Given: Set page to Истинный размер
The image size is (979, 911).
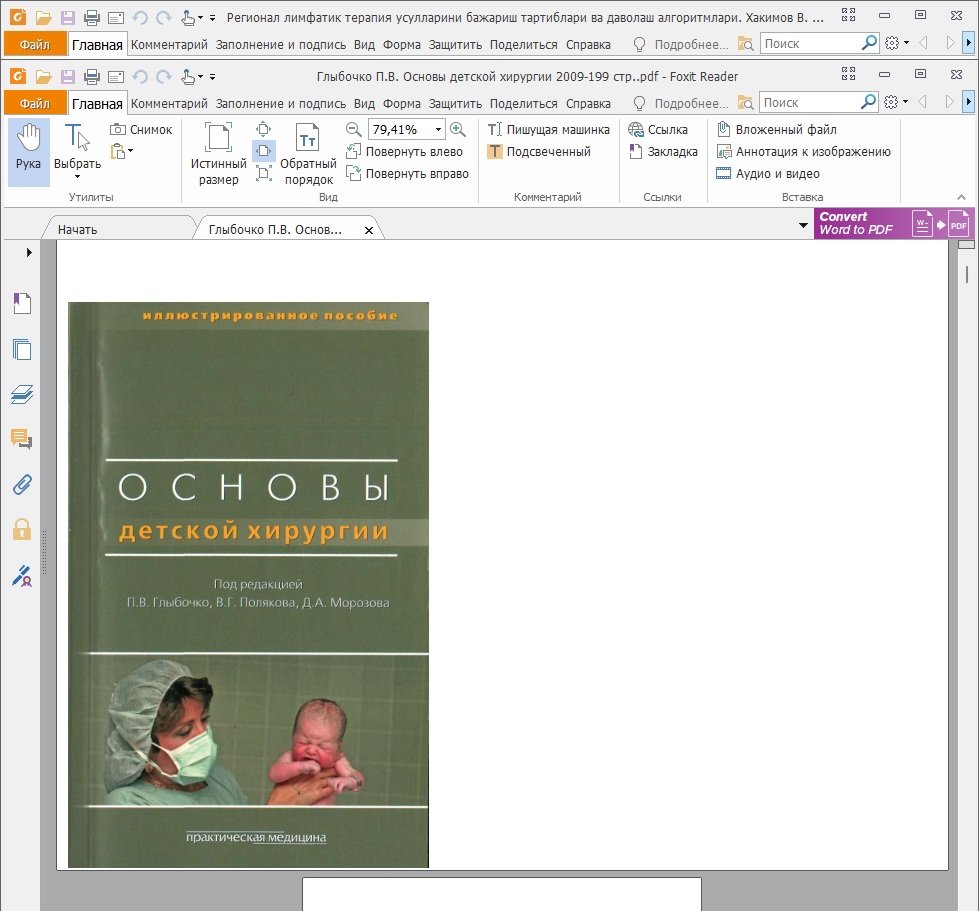Looking at the screenshot, I should (219, 154).
